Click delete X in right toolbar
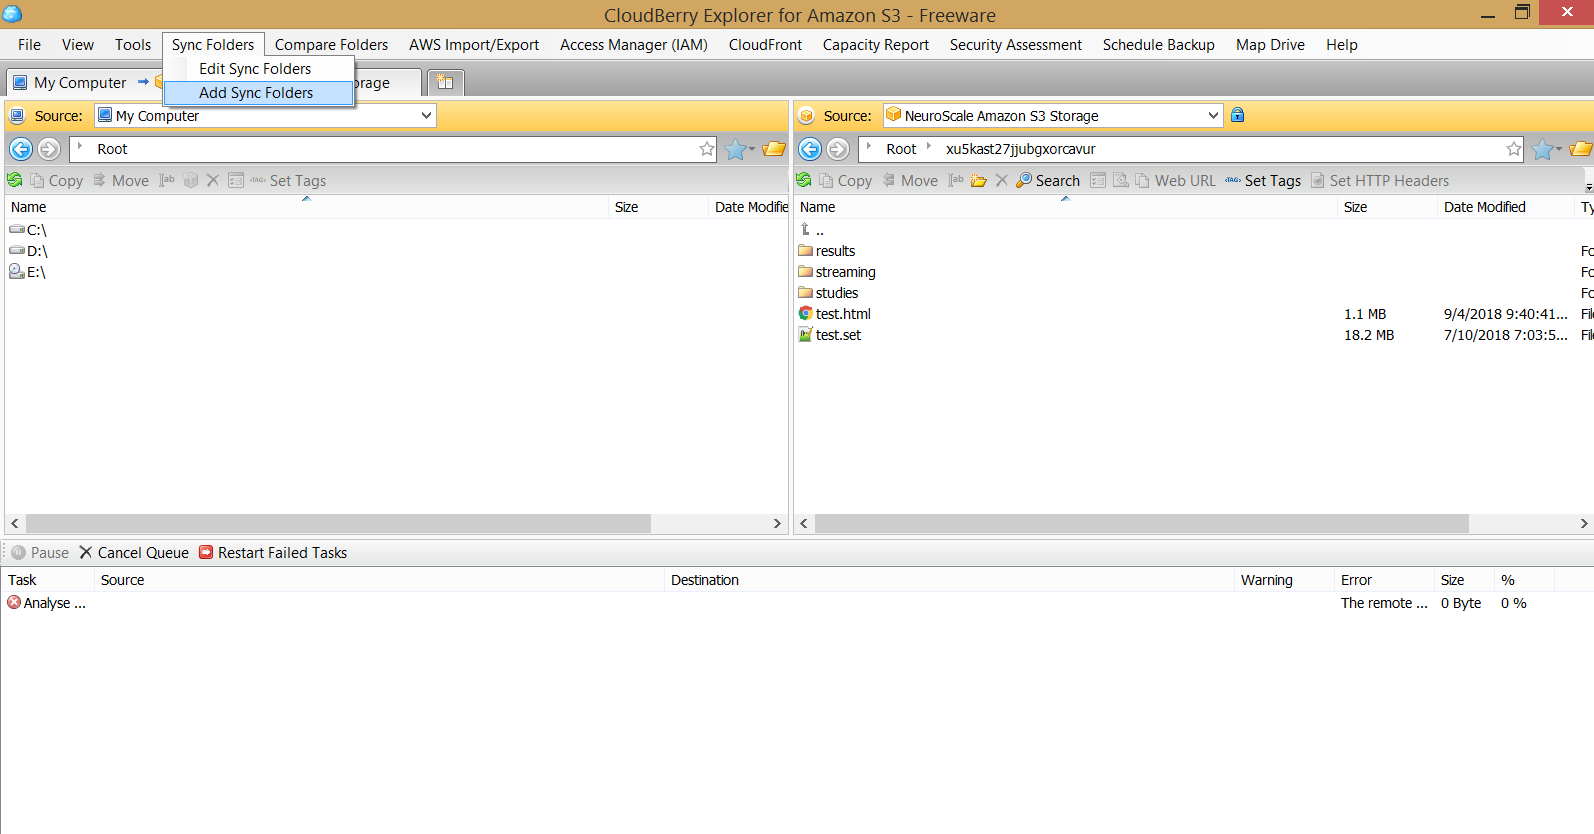This screenshot has width=1594, height=834. click(x=1001, y=180)
